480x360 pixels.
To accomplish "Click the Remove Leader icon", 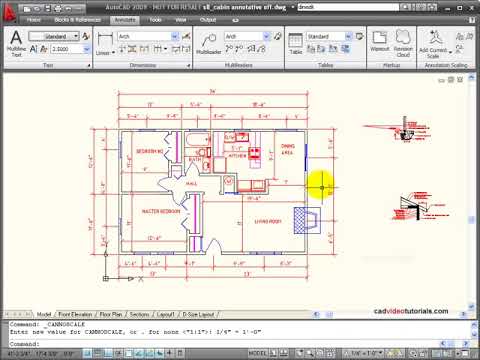I will coord(239,49).
